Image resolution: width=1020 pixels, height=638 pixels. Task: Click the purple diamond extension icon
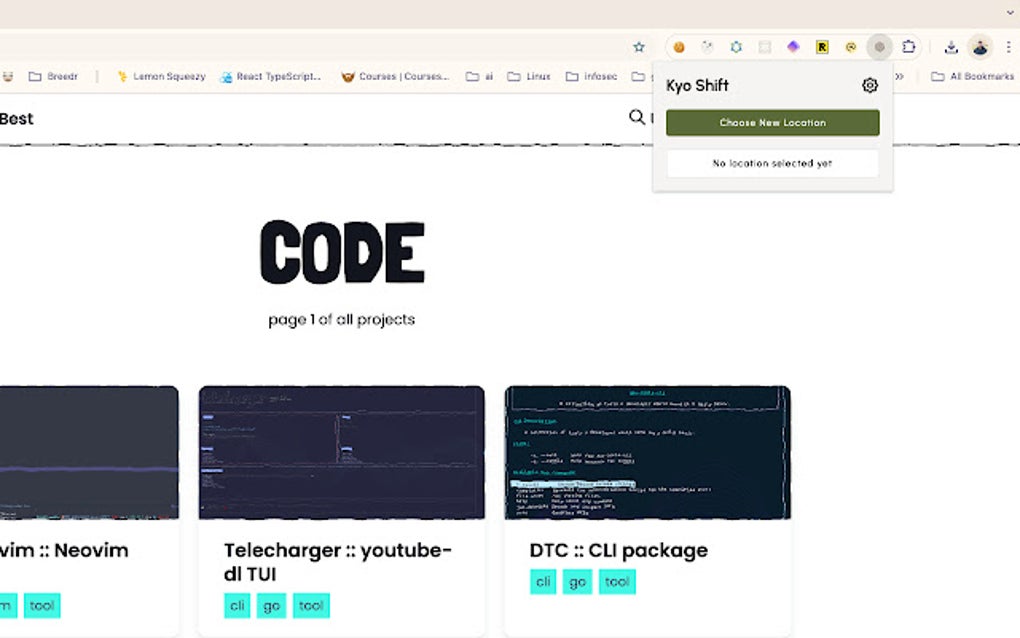click(x=792, y=46)
